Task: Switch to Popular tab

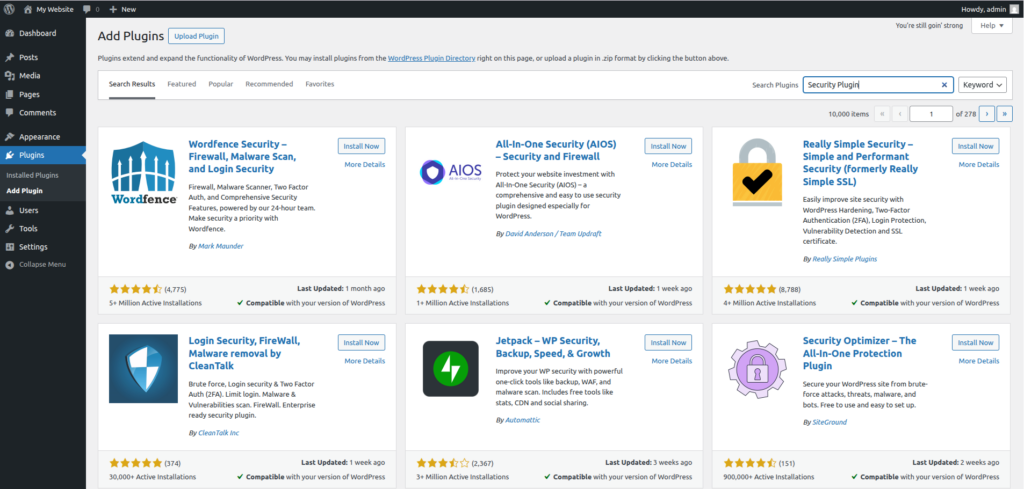Action: point(221,84)
